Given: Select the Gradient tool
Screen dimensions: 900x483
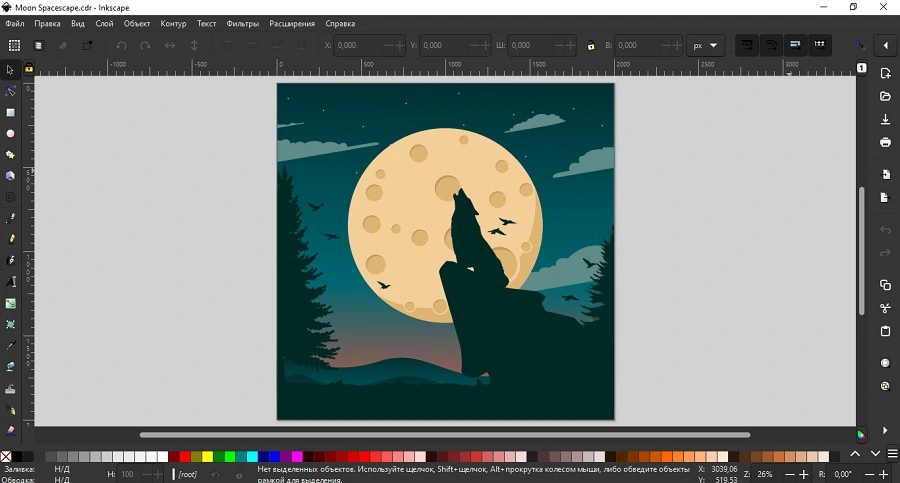Looking at the screenshot, I should click(x=10, y=303).
